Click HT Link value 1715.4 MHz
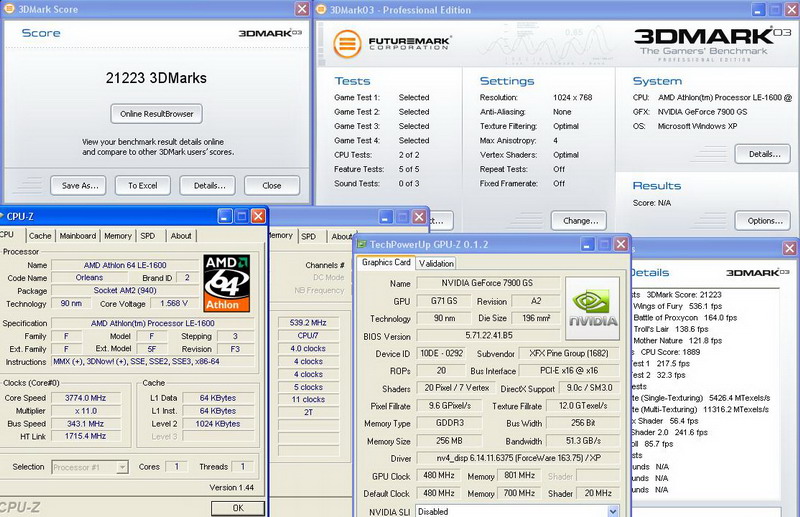This screenshot has width=800, height=517. (x=85, y=436)
